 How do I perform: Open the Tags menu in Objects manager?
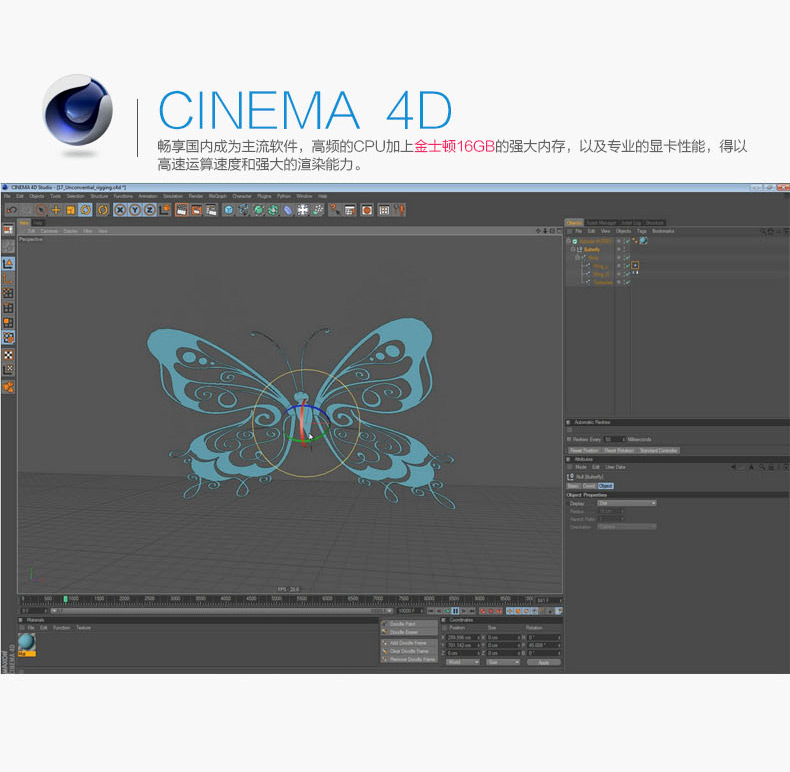(641, 231)
